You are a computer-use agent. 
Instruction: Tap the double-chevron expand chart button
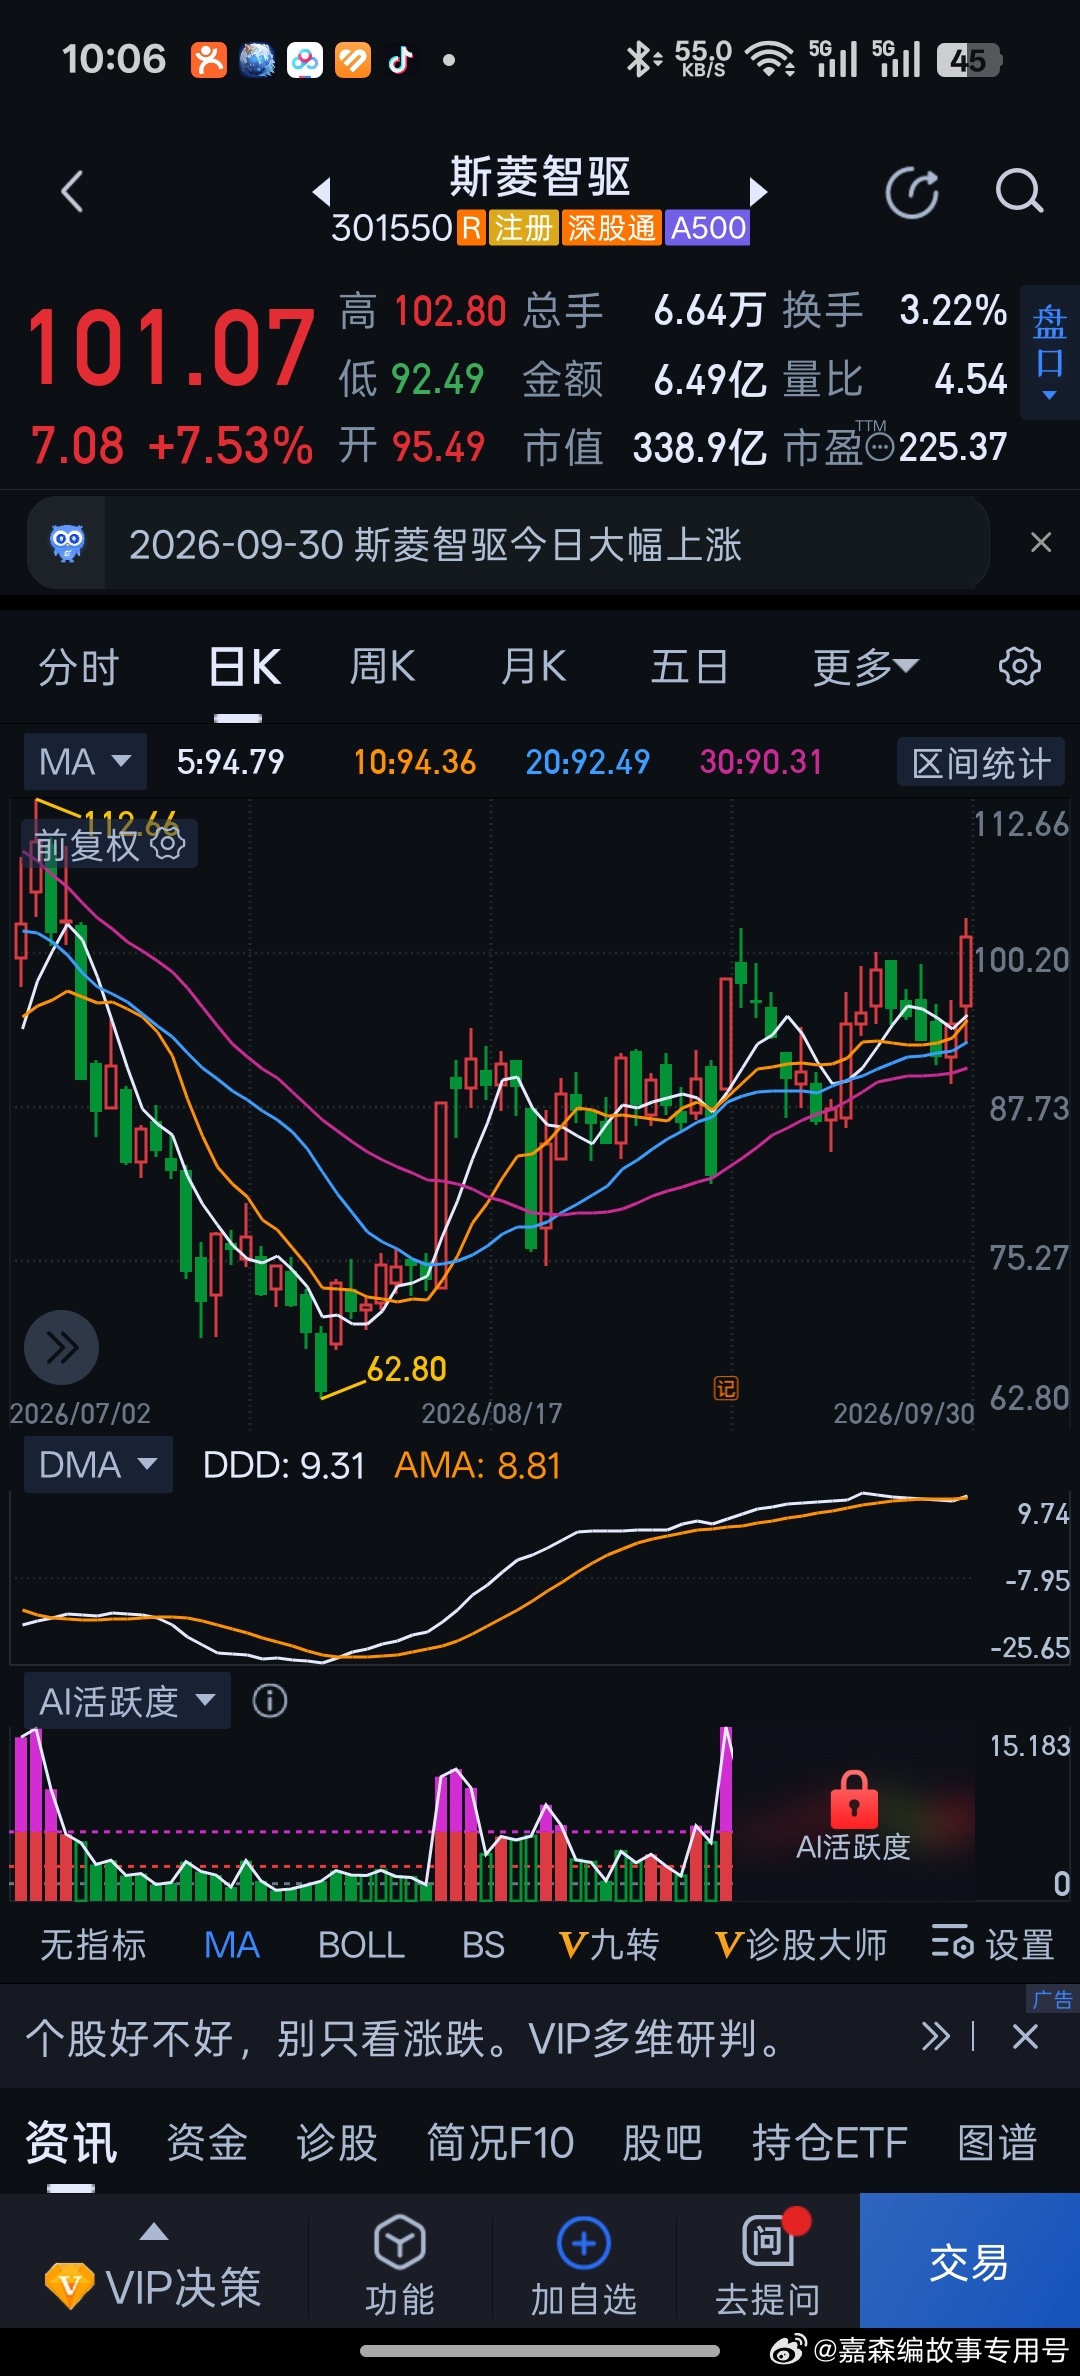click(61, 1347)
